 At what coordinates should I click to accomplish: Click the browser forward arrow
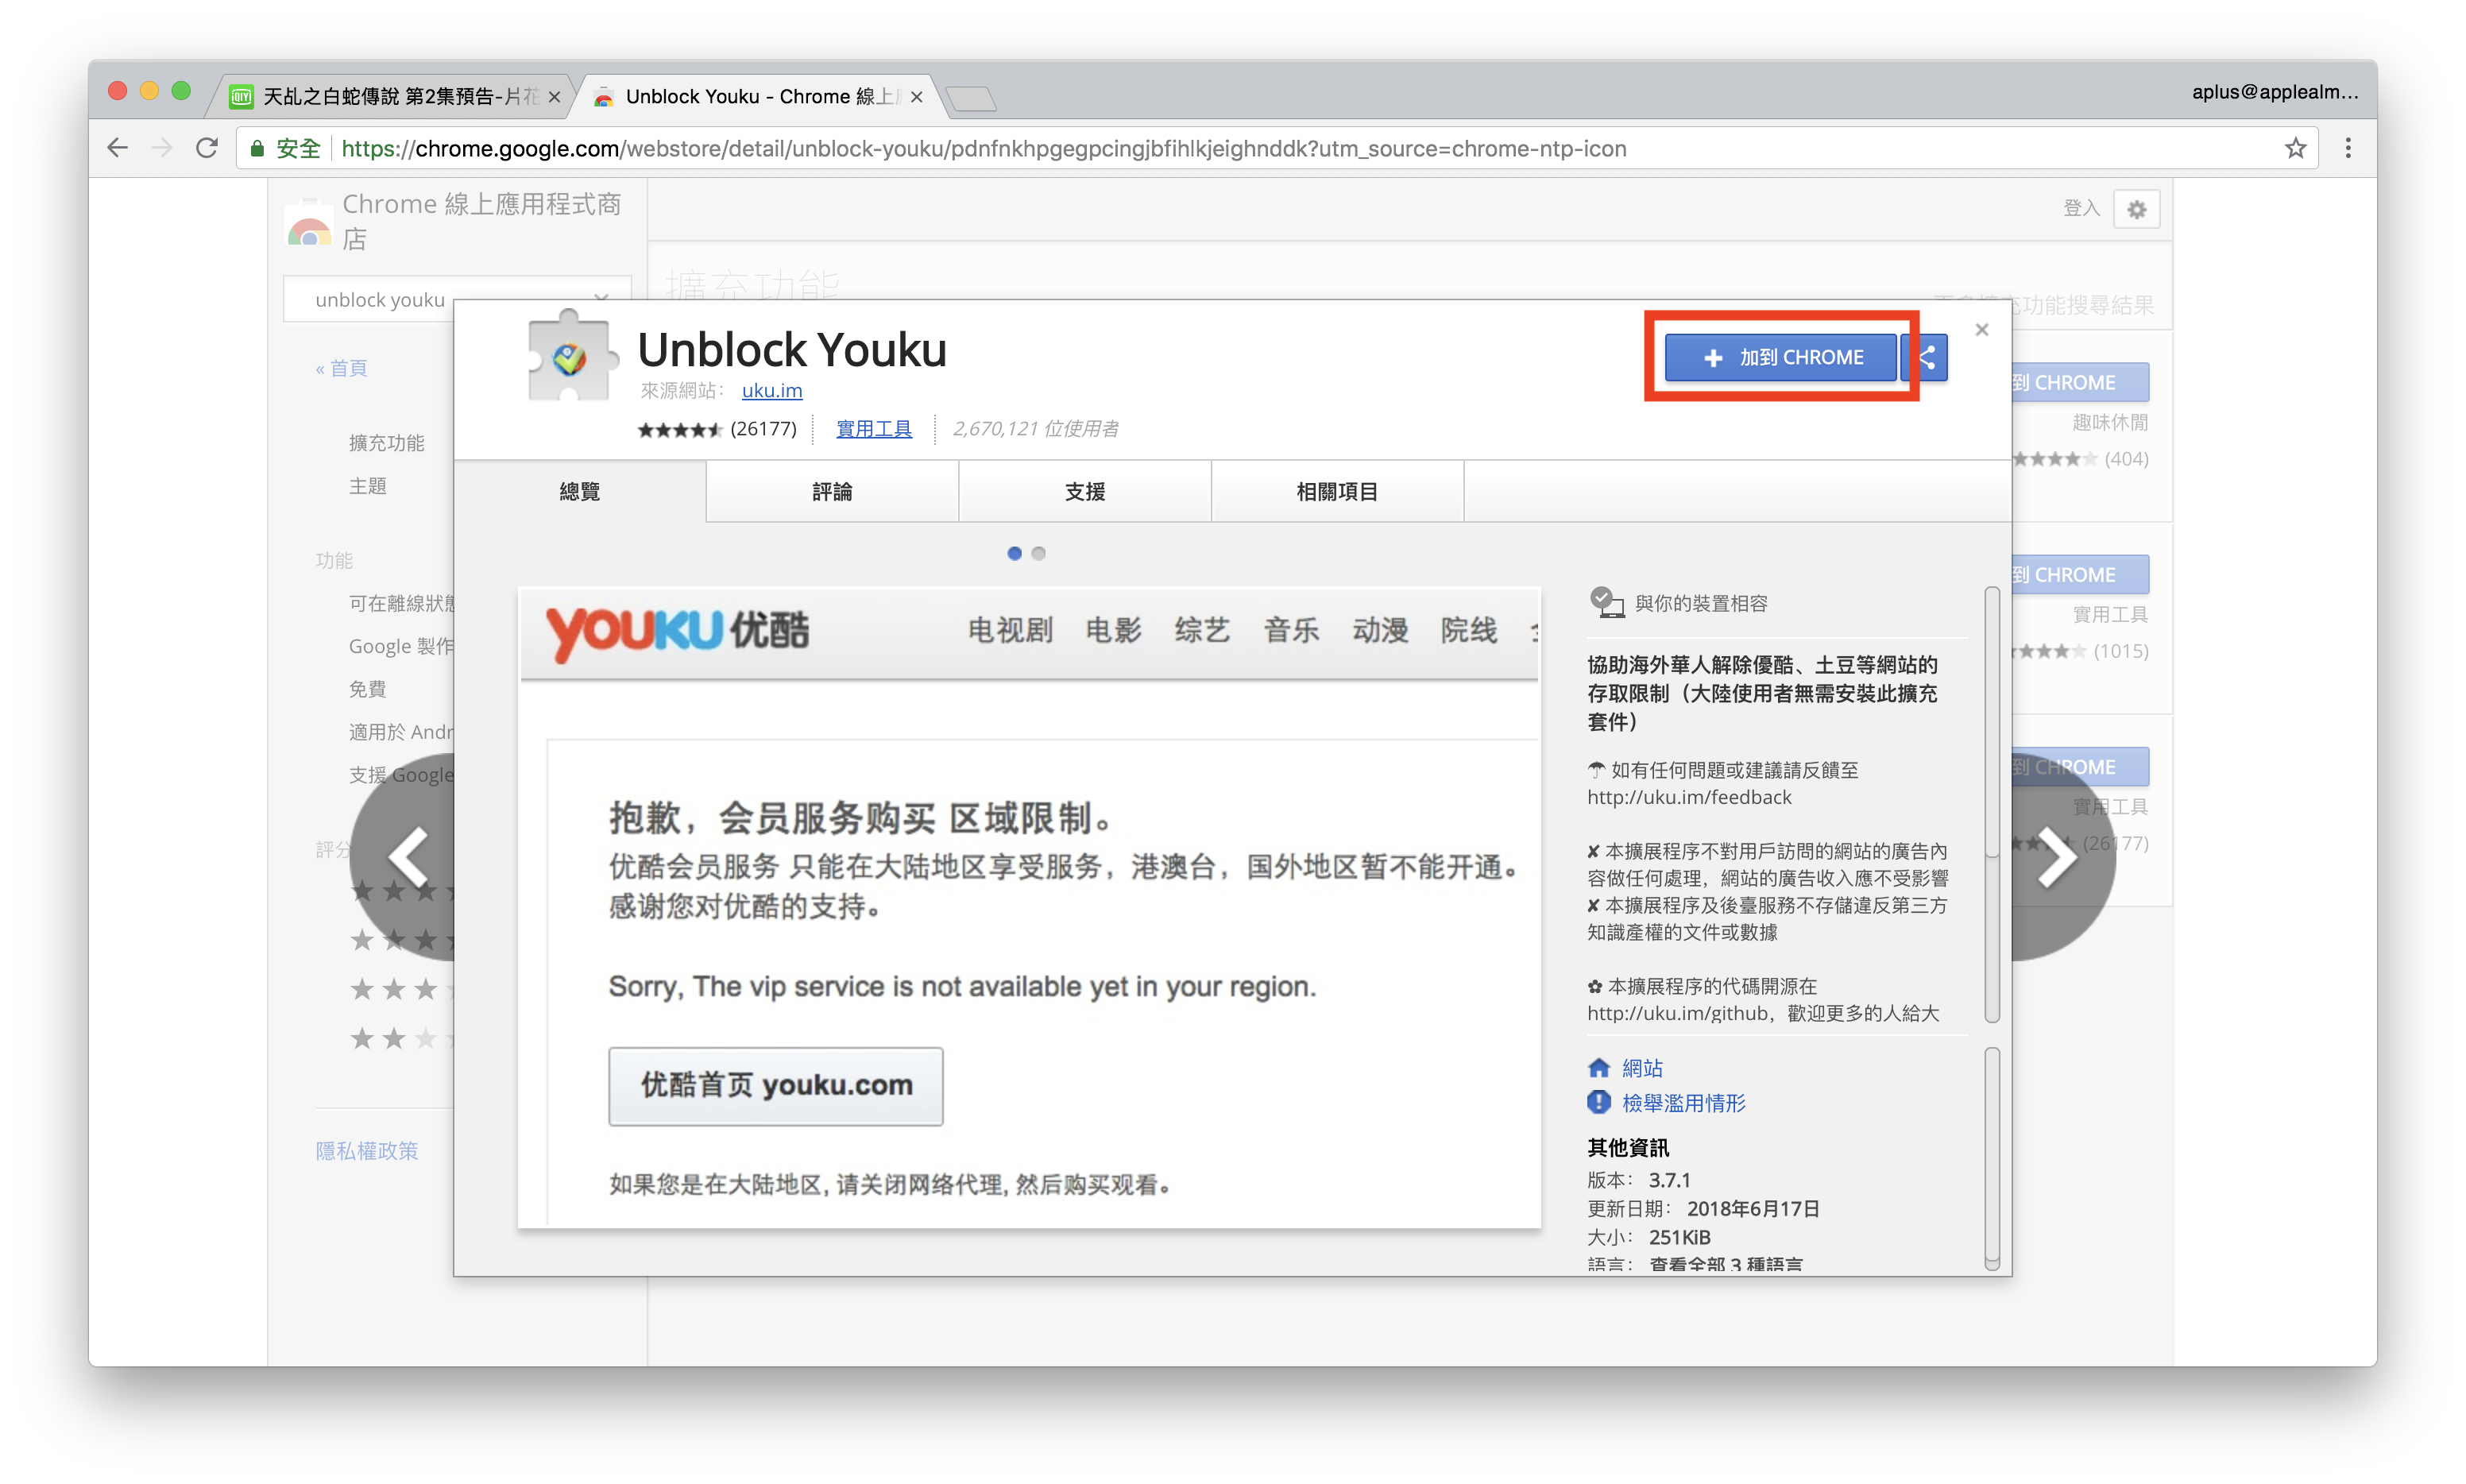[x=162, y=148]
